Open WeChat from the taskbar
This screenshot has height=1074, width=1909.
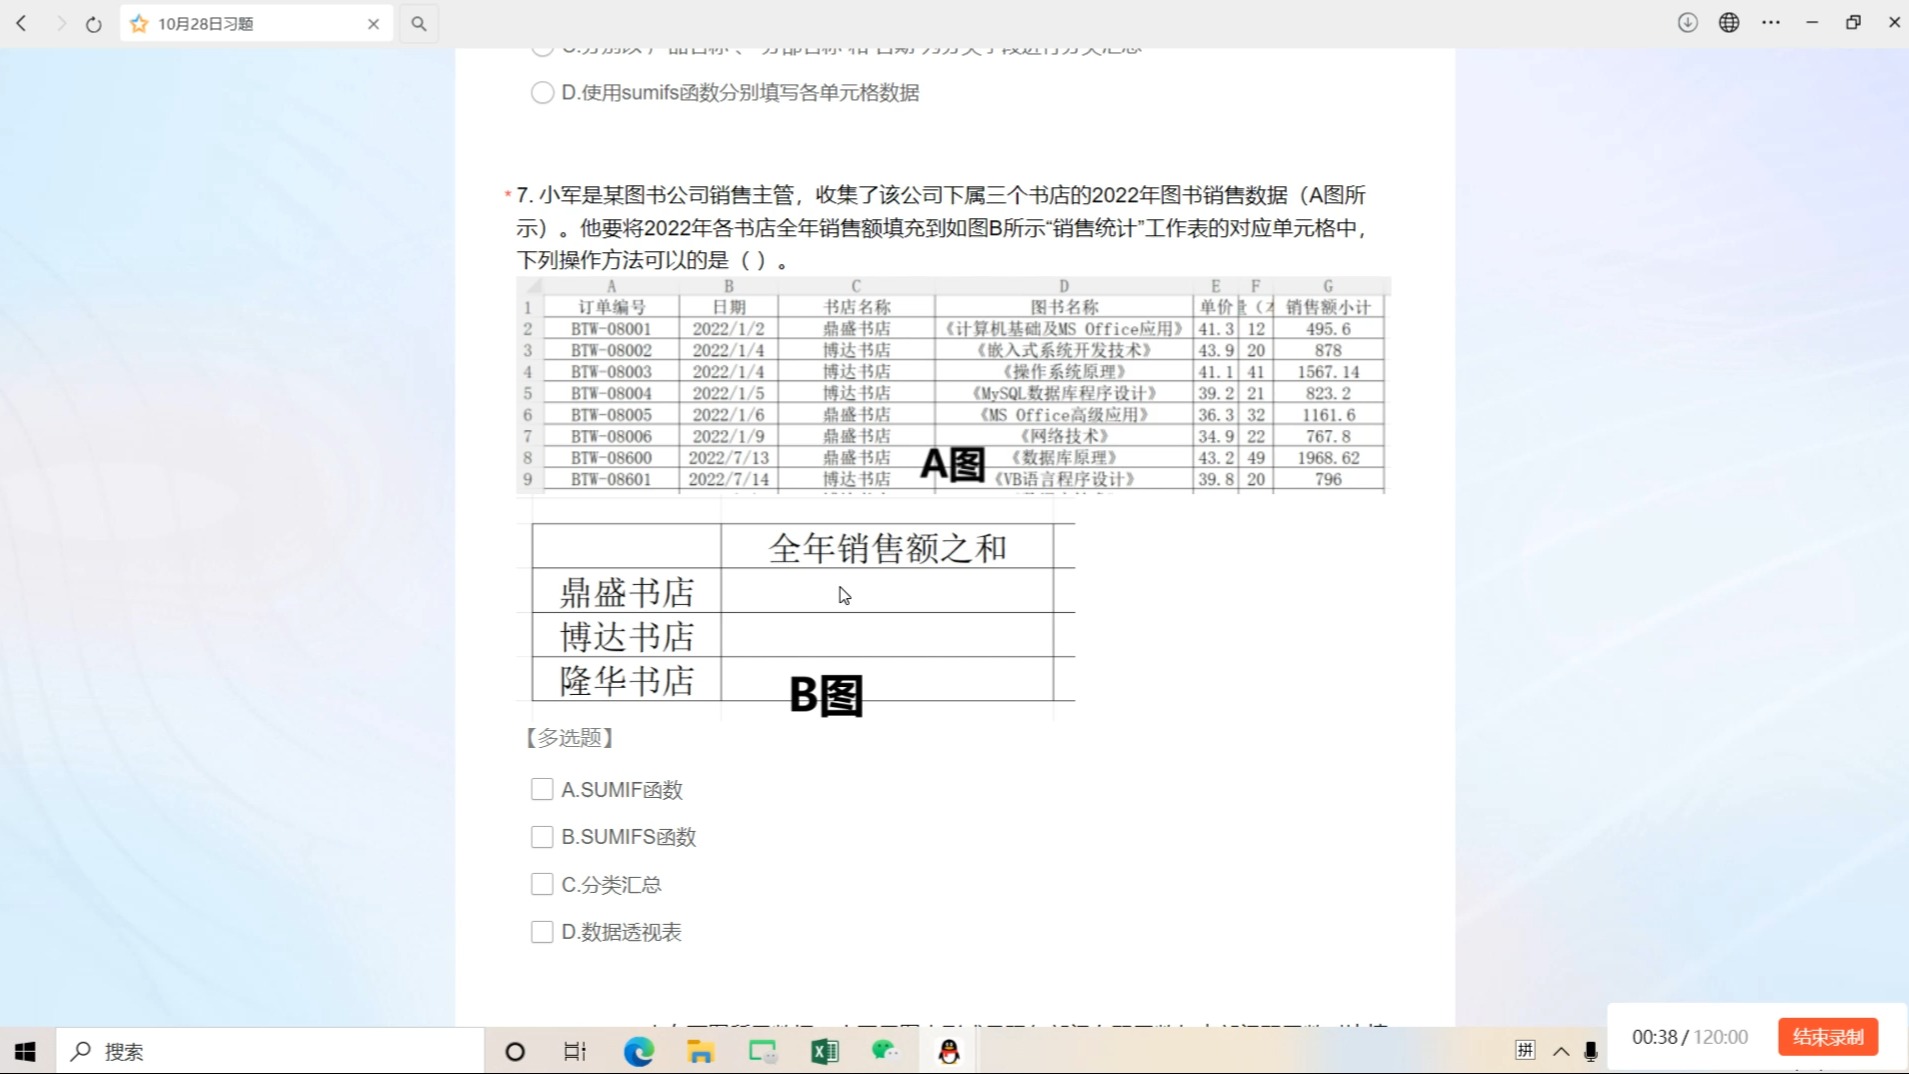point(886,1051)
